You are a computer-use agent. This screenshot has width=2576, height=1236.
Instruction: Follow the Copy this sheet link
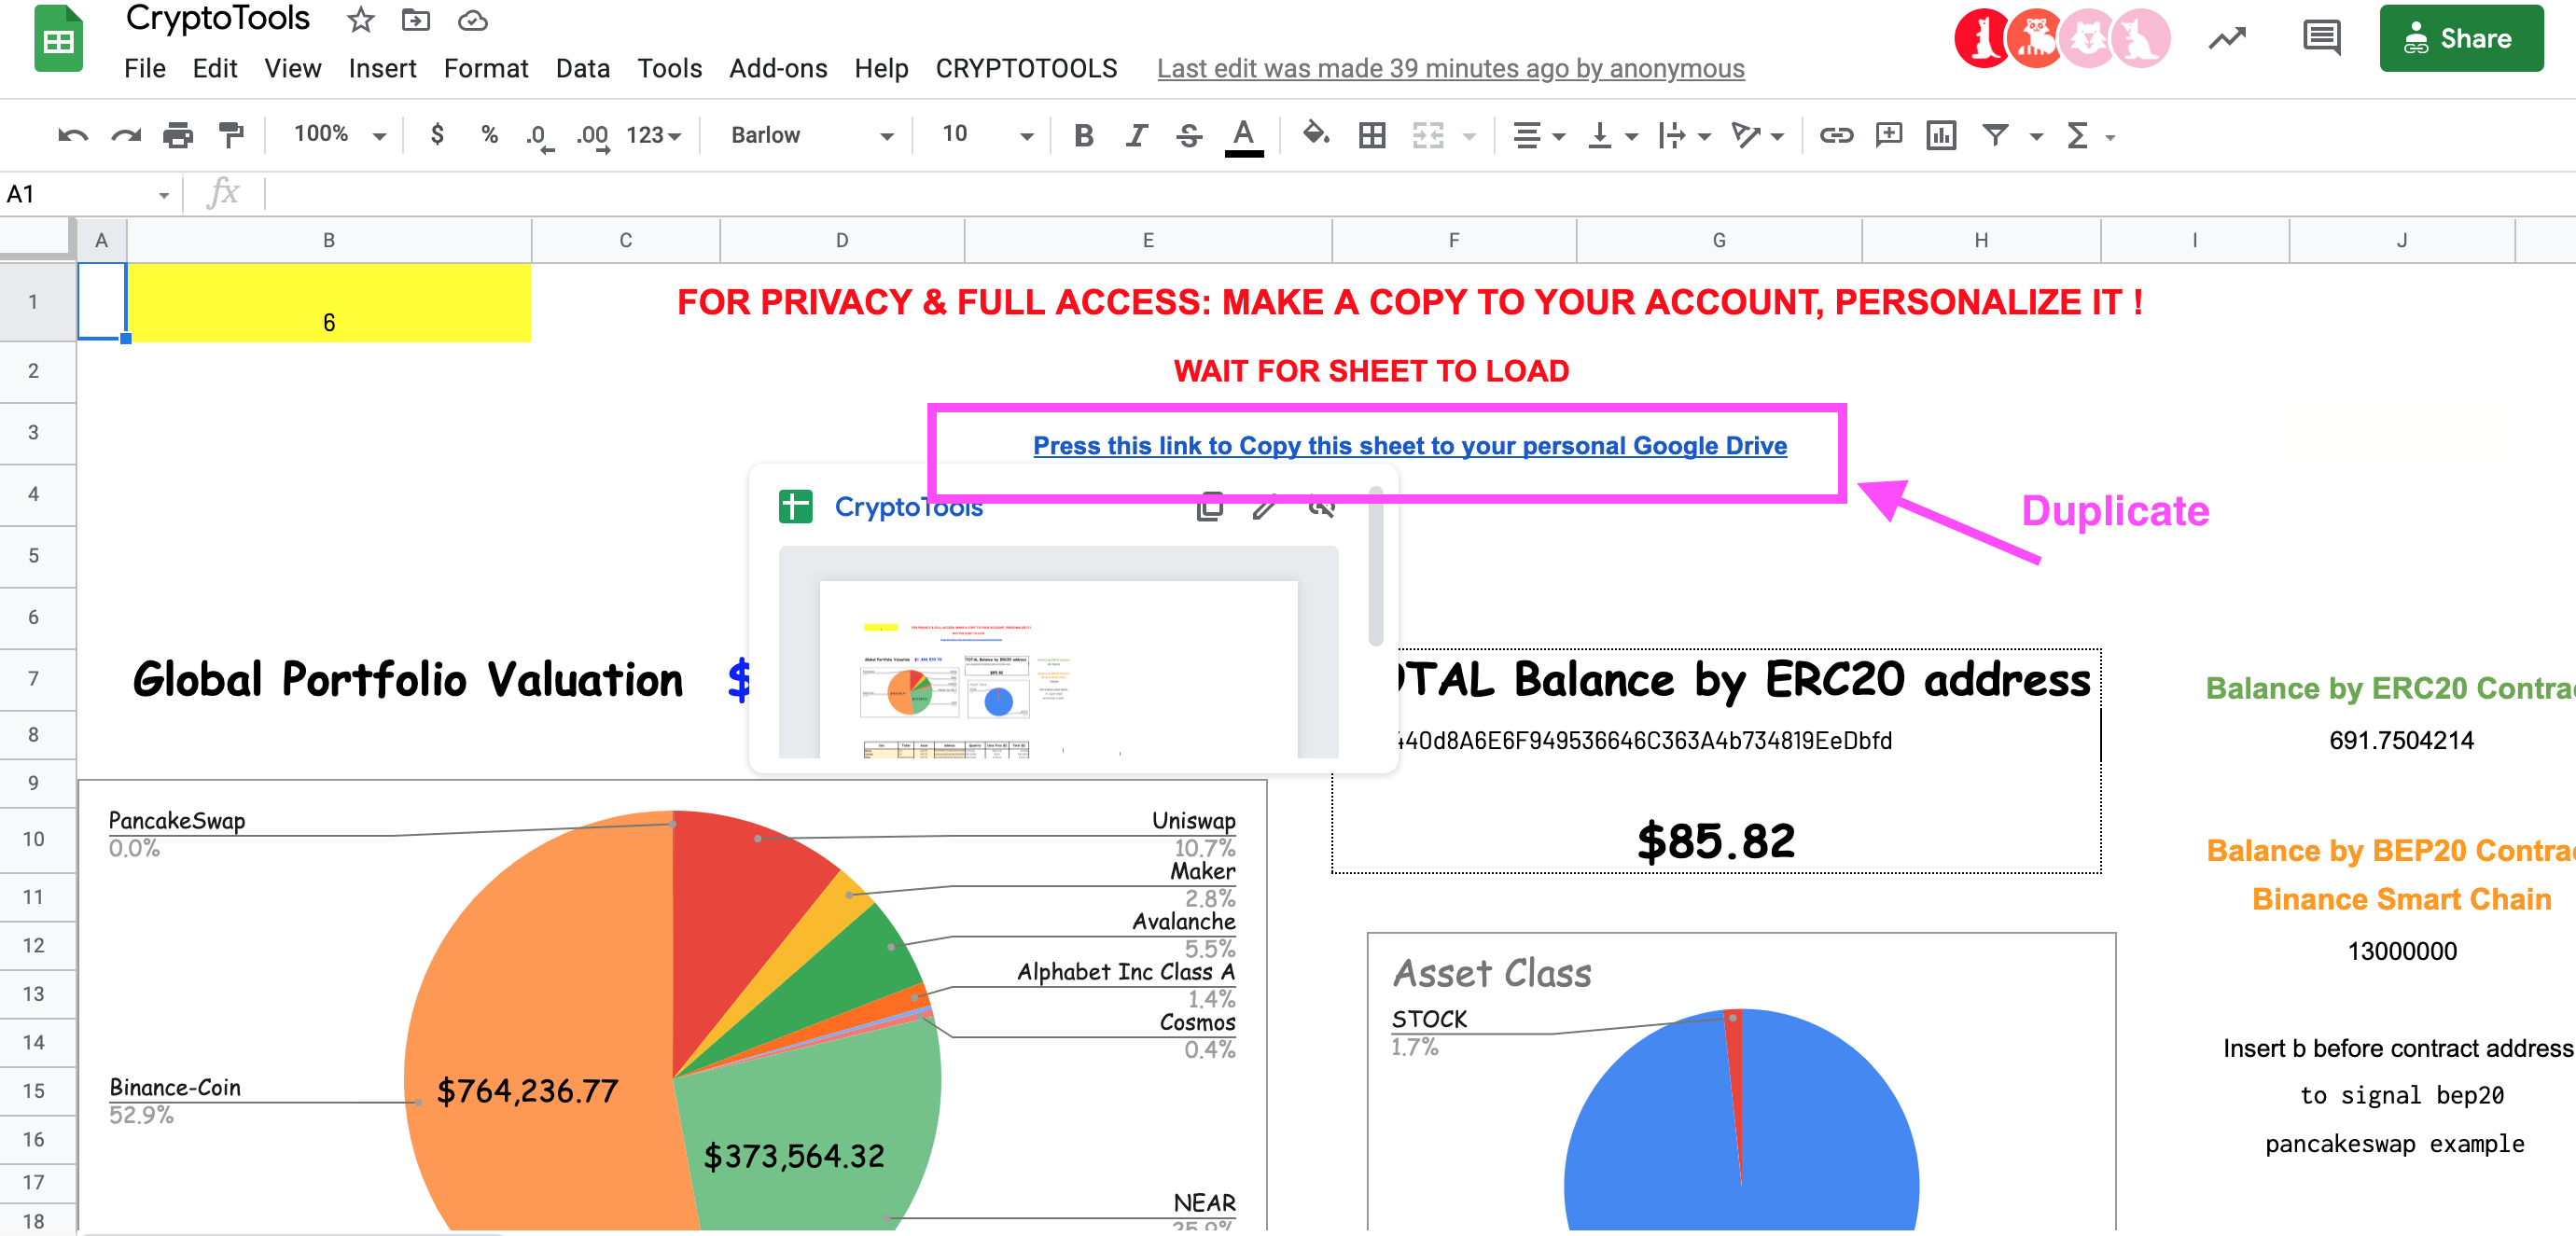click(x=1410, y=446)
